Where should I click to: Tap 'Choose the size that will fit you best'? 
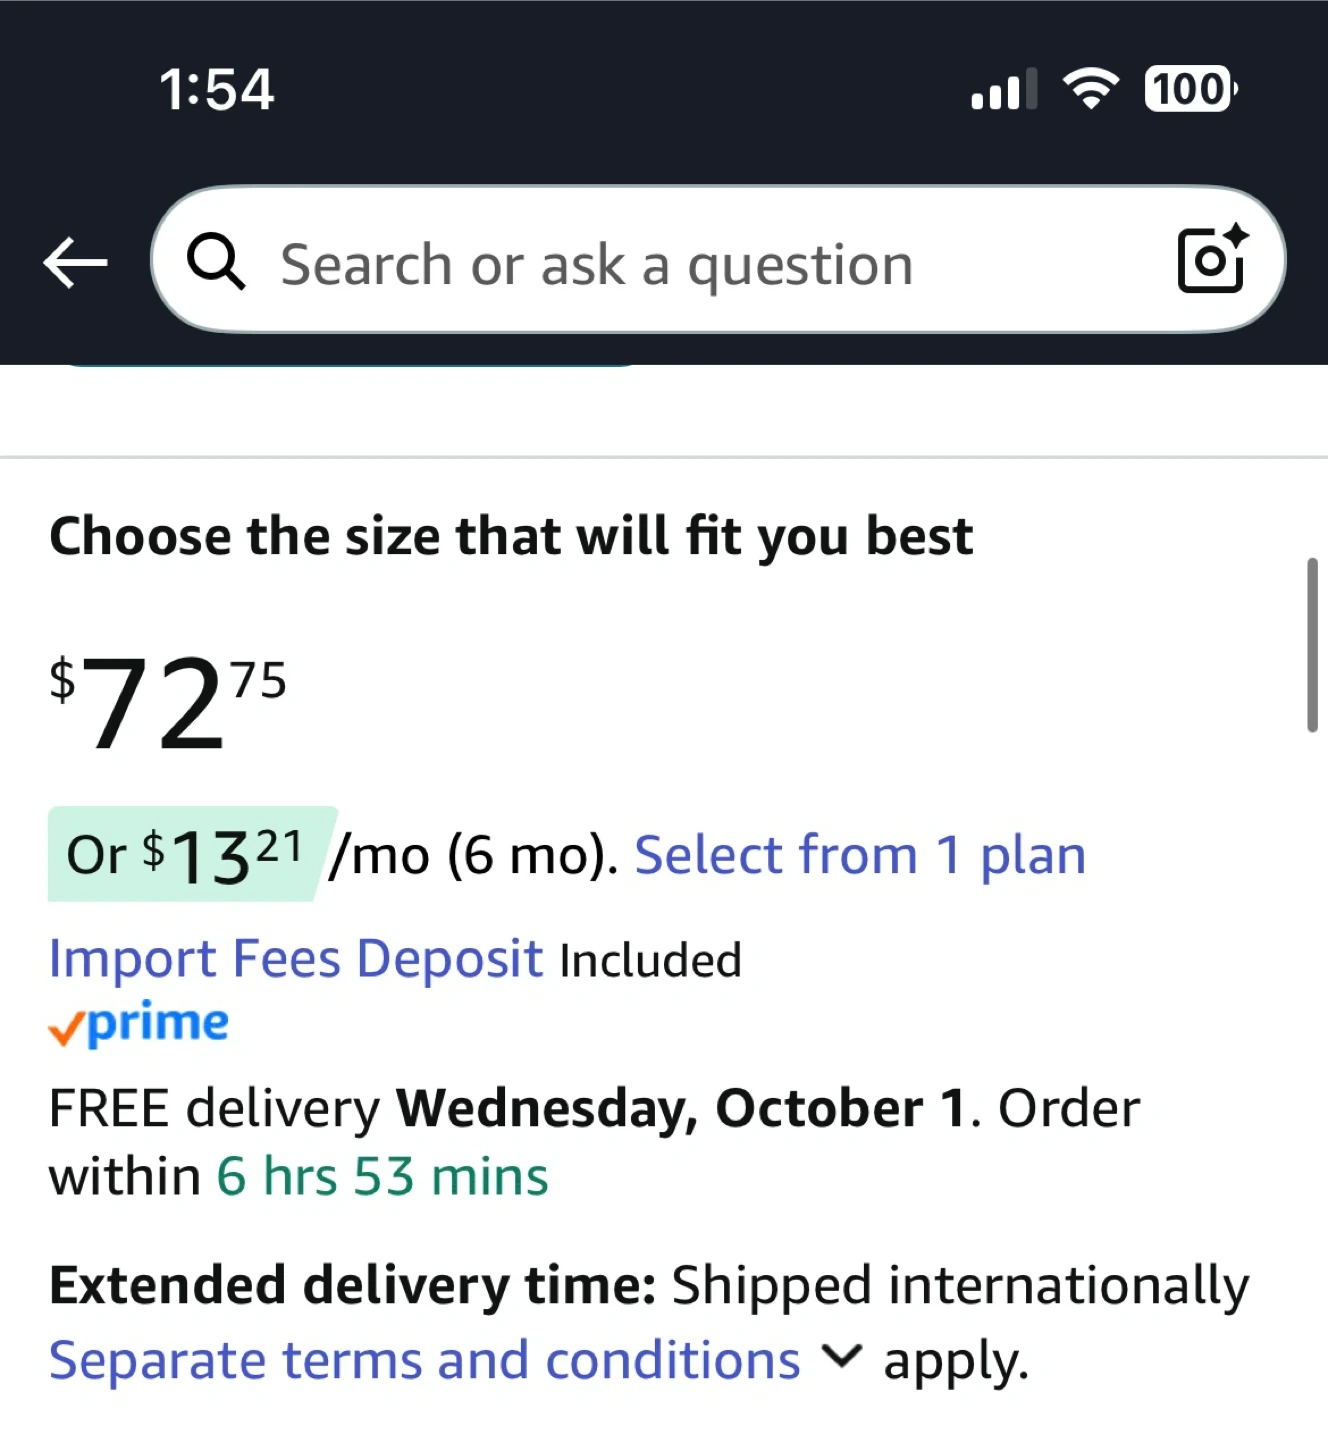click(510, 537)
